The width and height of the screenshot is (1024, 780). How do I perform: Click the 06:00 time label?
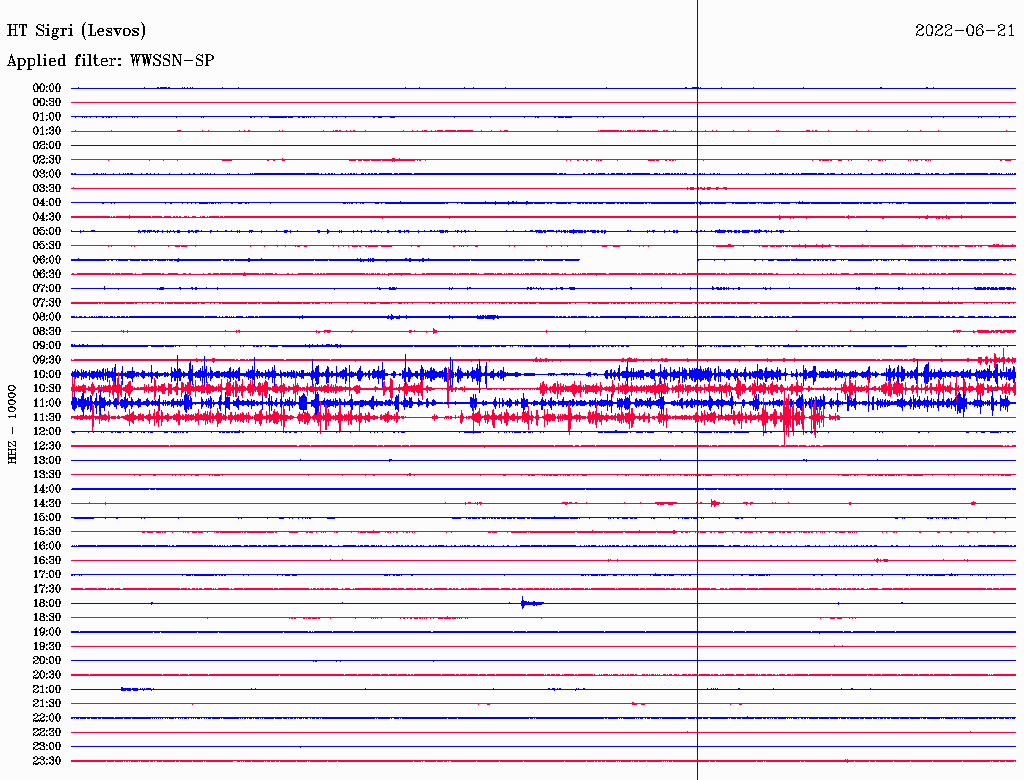pos(47,260)
